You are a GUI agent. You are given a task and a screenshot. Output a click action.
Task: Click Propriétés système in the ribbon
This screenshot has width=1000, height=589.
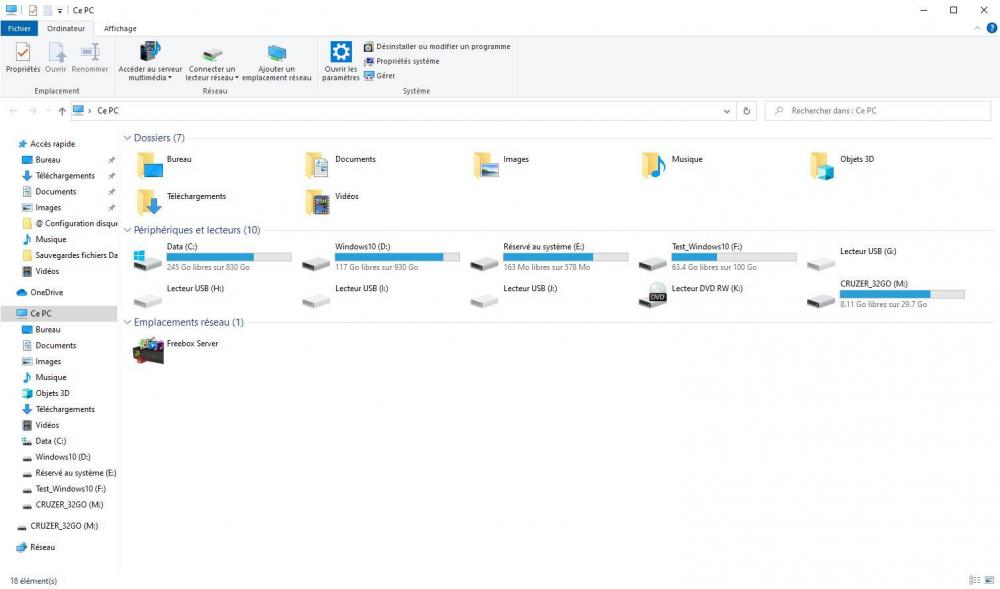(407, 61)
